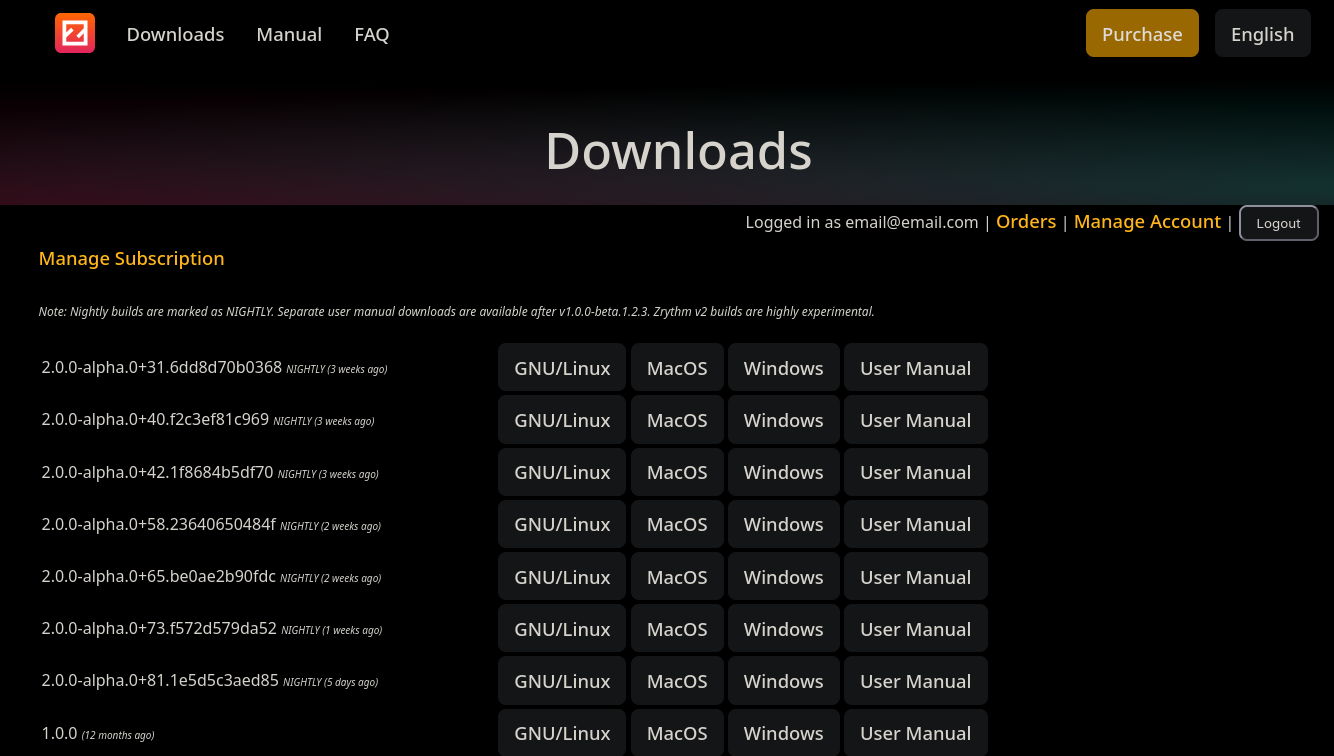Screen dimensions: 1334x756
Task: Open the Orders link
Action: tap(1025, 222)
